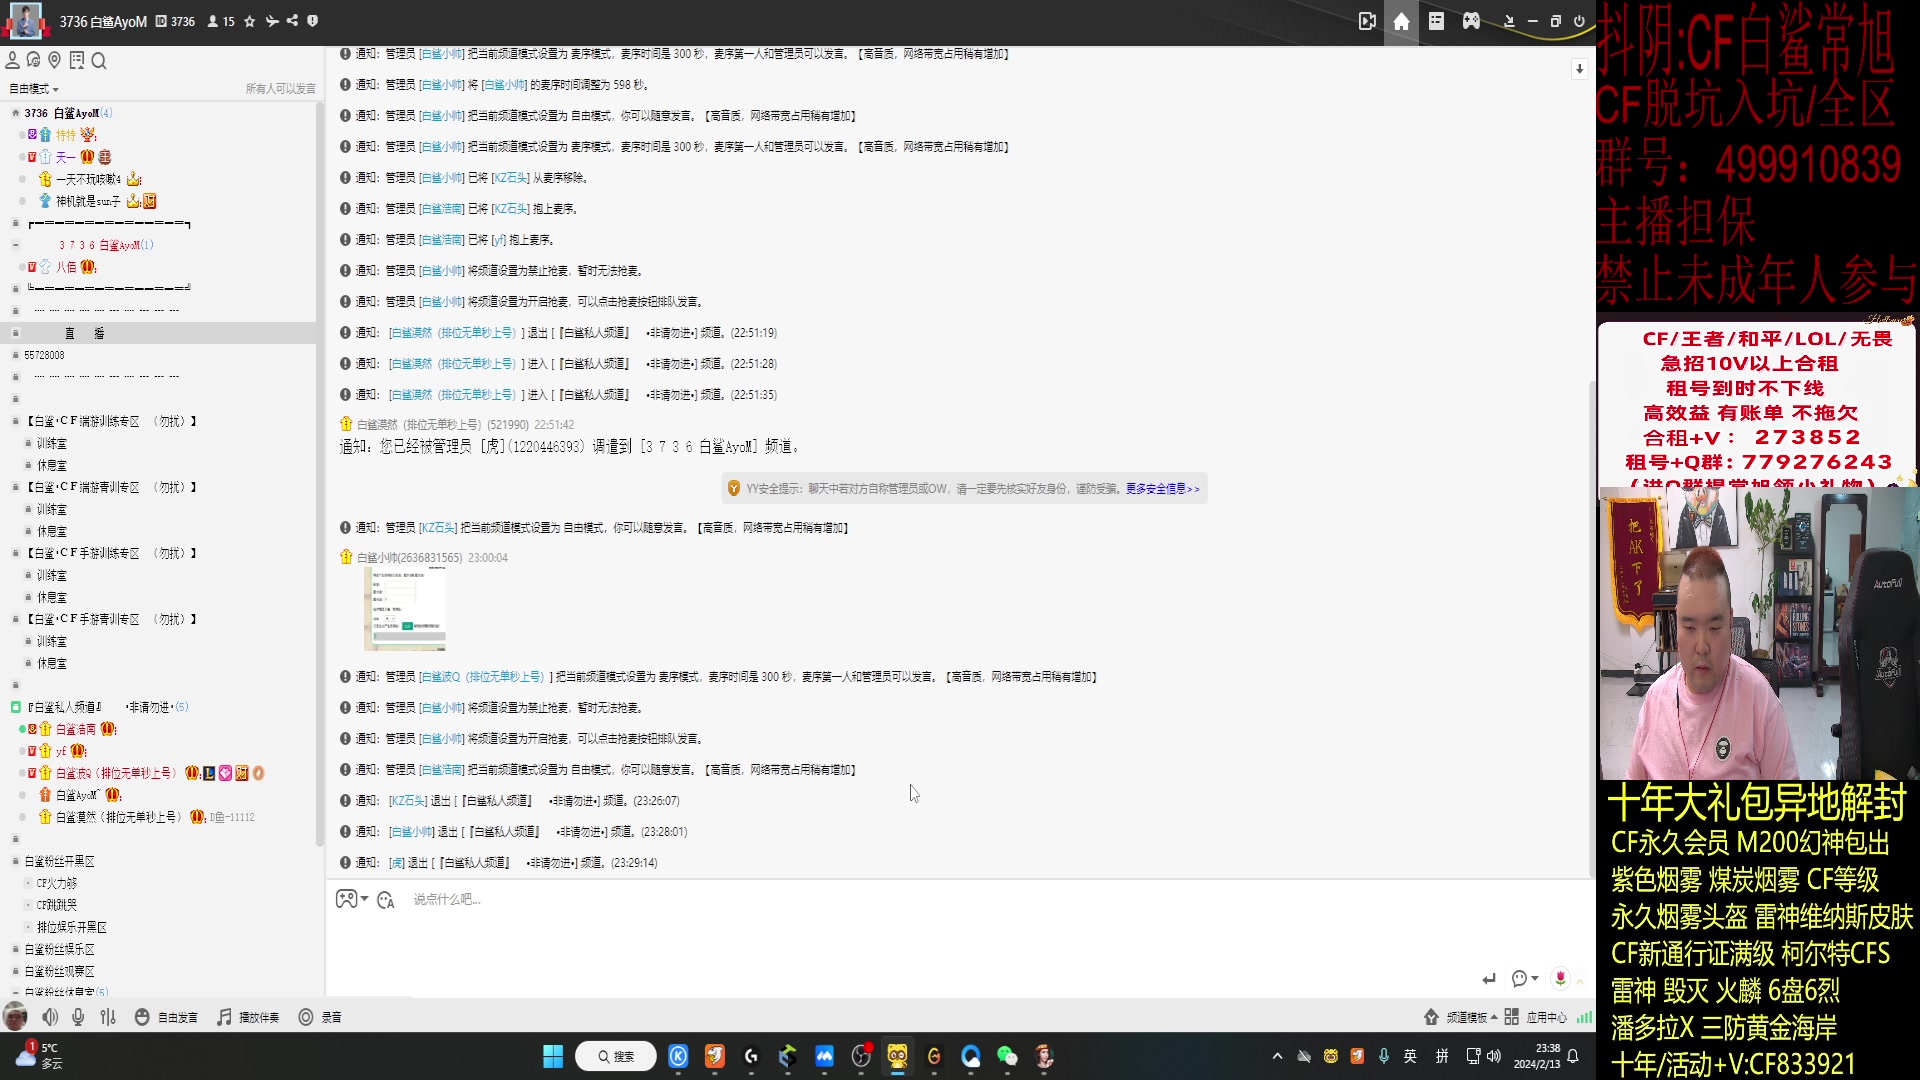Image resolution: width=1920 pixels, height=1080 pixels.
Task: Open the CF火力够 sub-channel
Action: [x=57, y=883]
